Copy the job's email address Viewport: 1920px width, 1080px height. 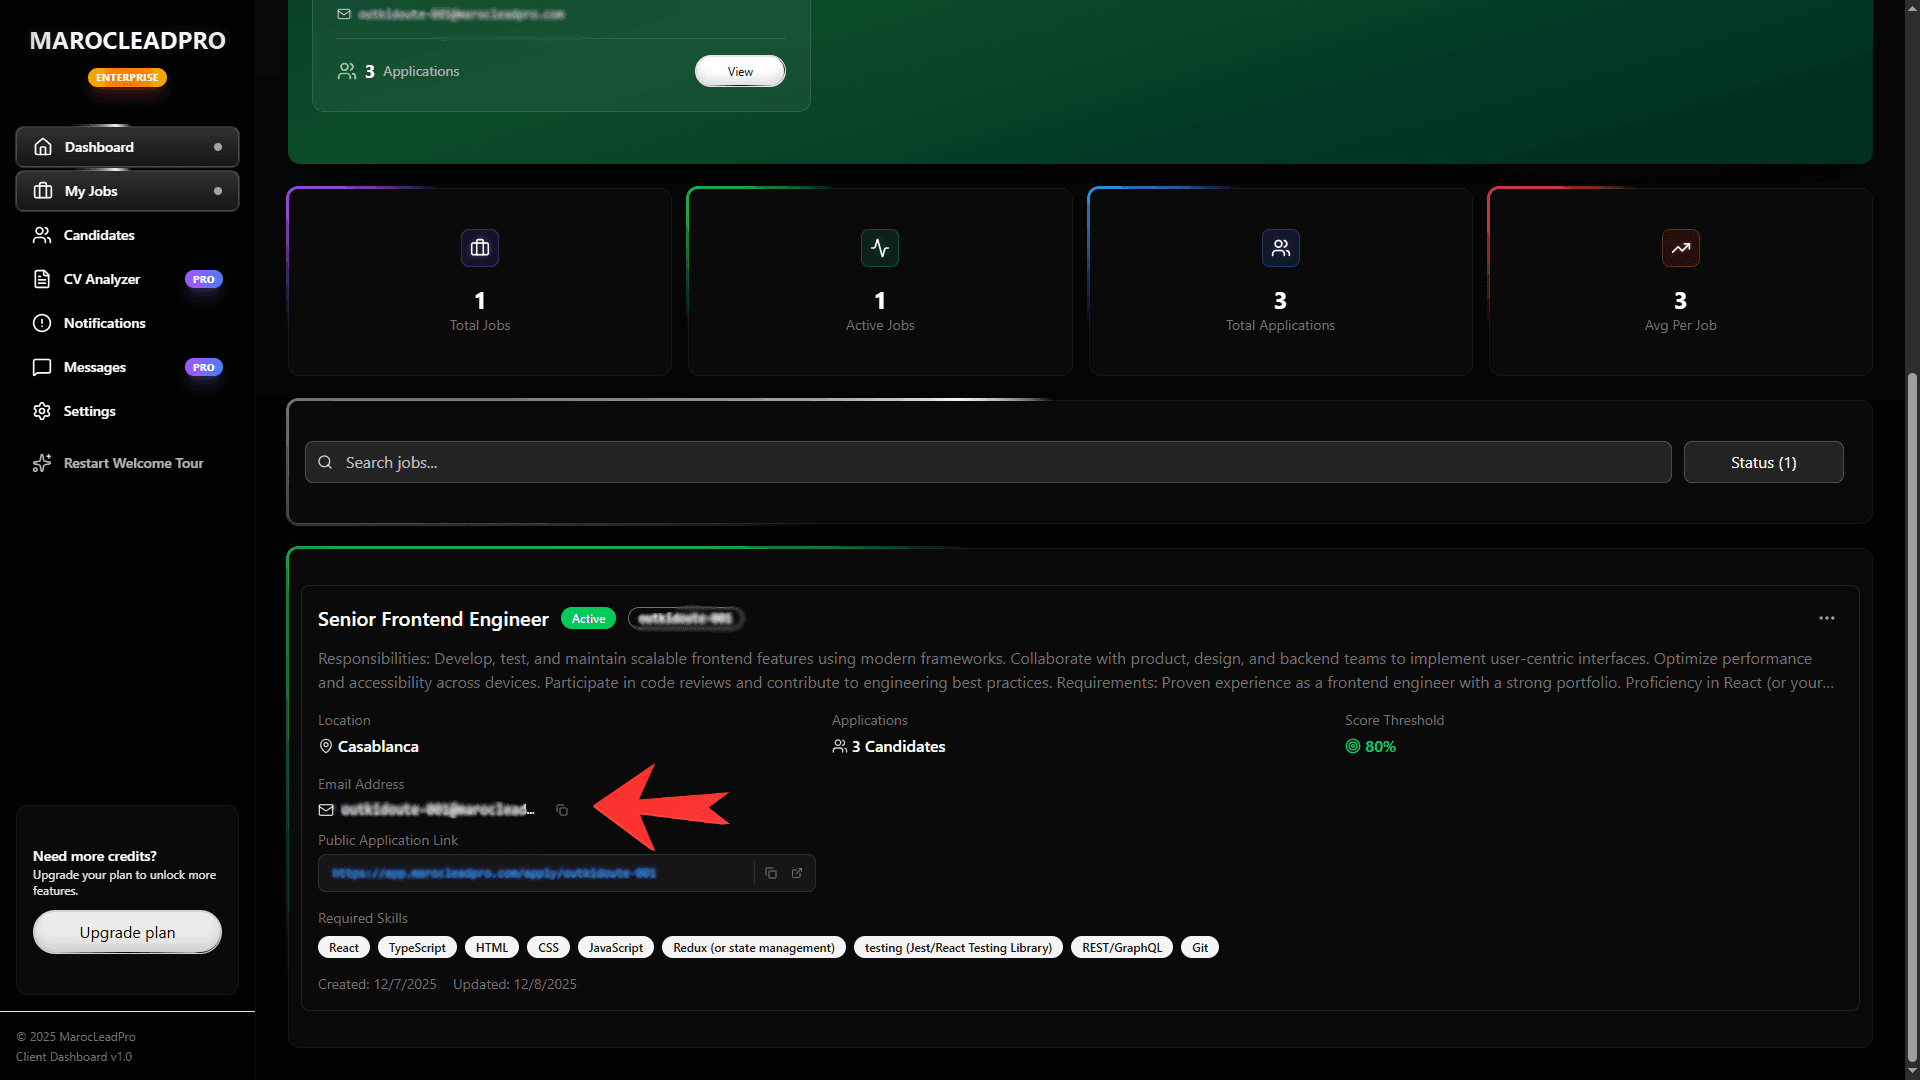click(x=562, y=810)
